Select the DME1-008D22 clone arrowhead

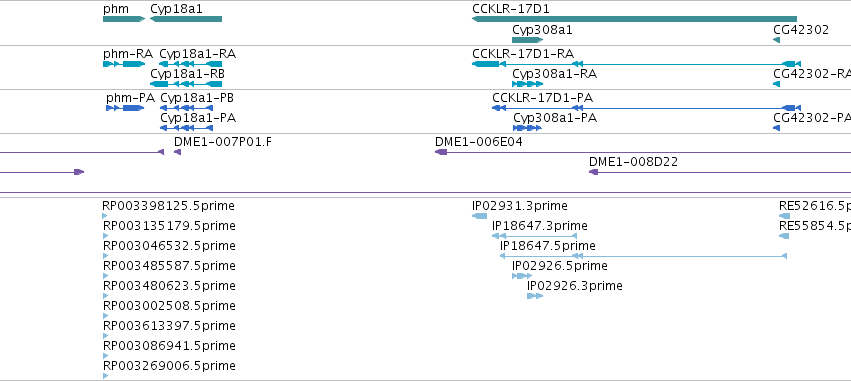tap(594, 172)
